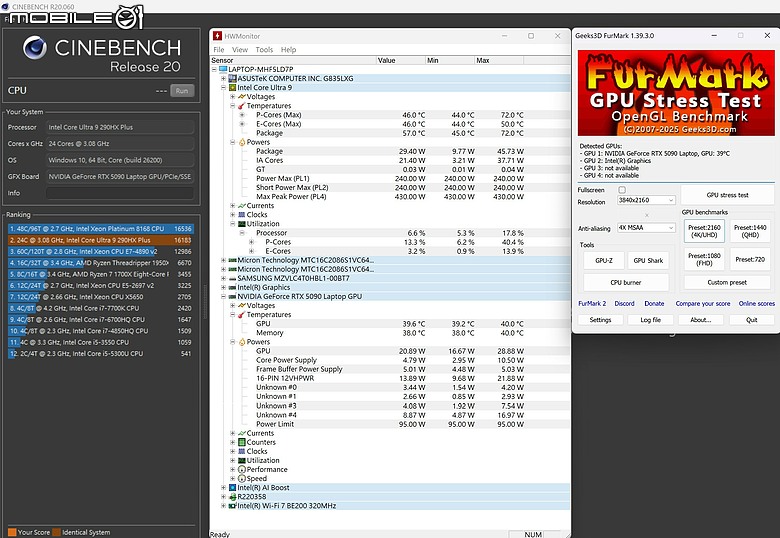Select the Intel Xeon Platinum 8168 ranking row
Viewport: 780px width, 538px height.
(x=100, y=229)
